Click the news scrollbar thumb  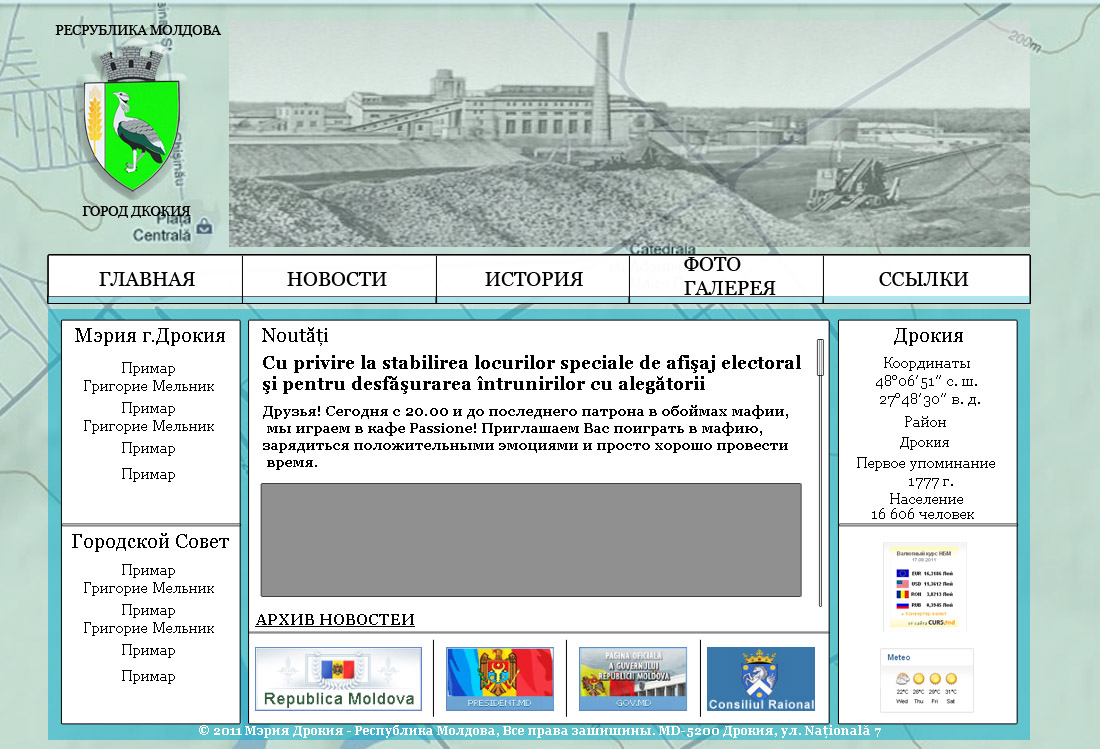[x=820, y=358]
